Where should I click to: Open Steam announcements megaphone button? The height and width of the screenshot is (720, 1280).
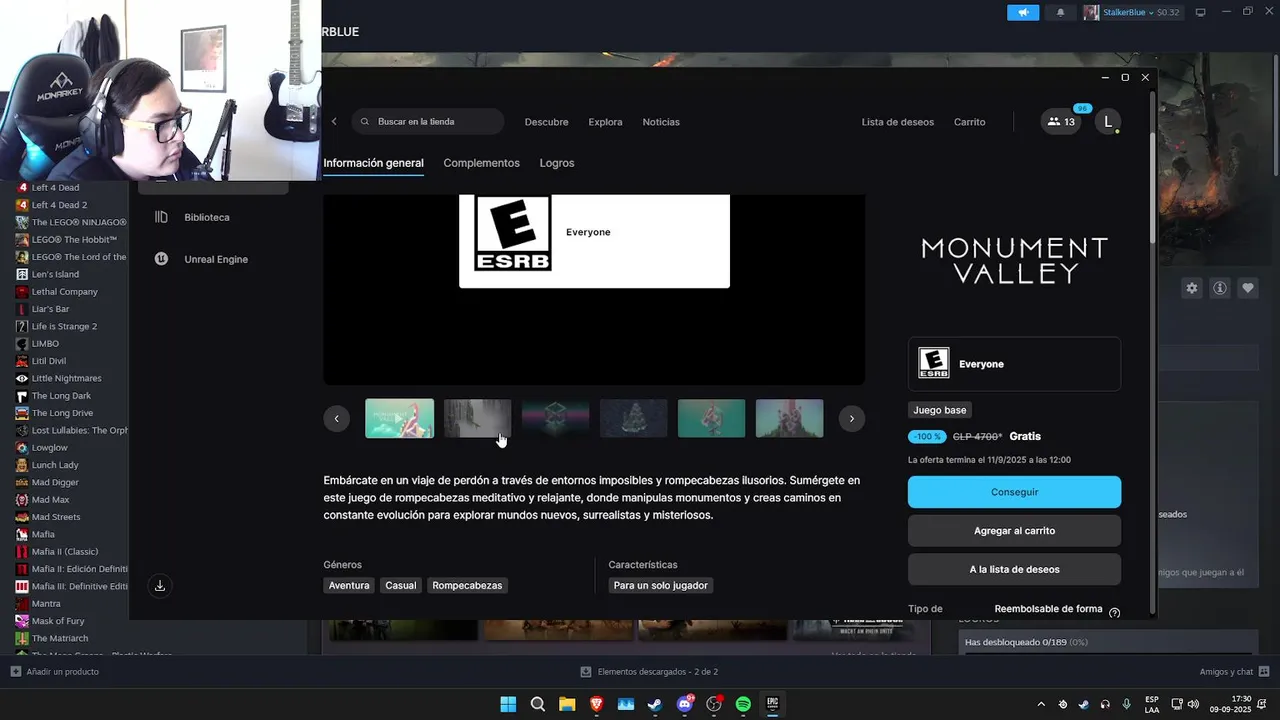(1023, 12)
